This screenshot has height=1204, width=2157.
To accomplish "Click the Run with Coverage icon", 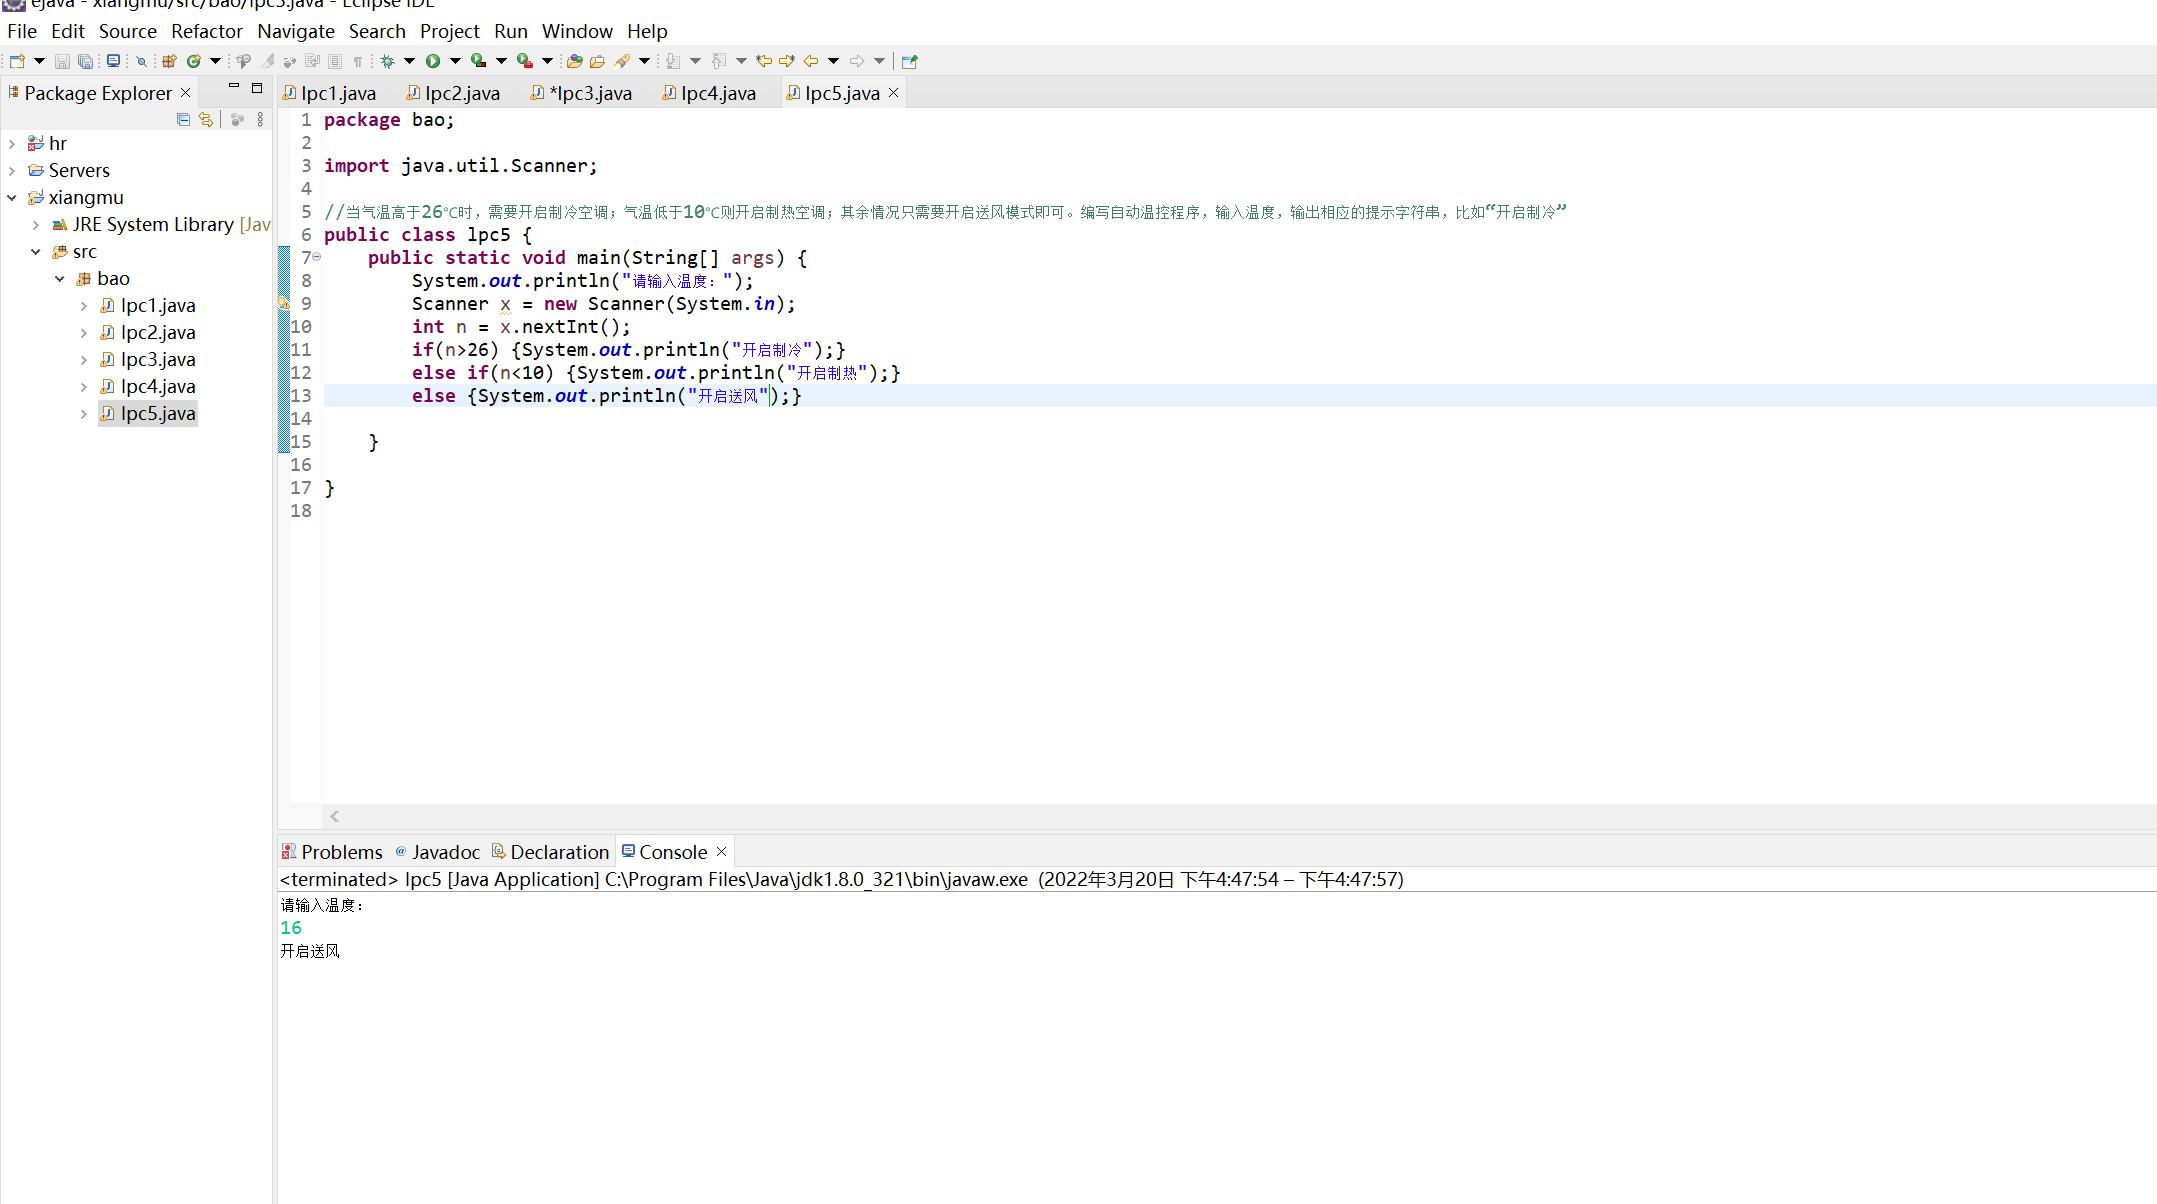I will coord(479,61).
